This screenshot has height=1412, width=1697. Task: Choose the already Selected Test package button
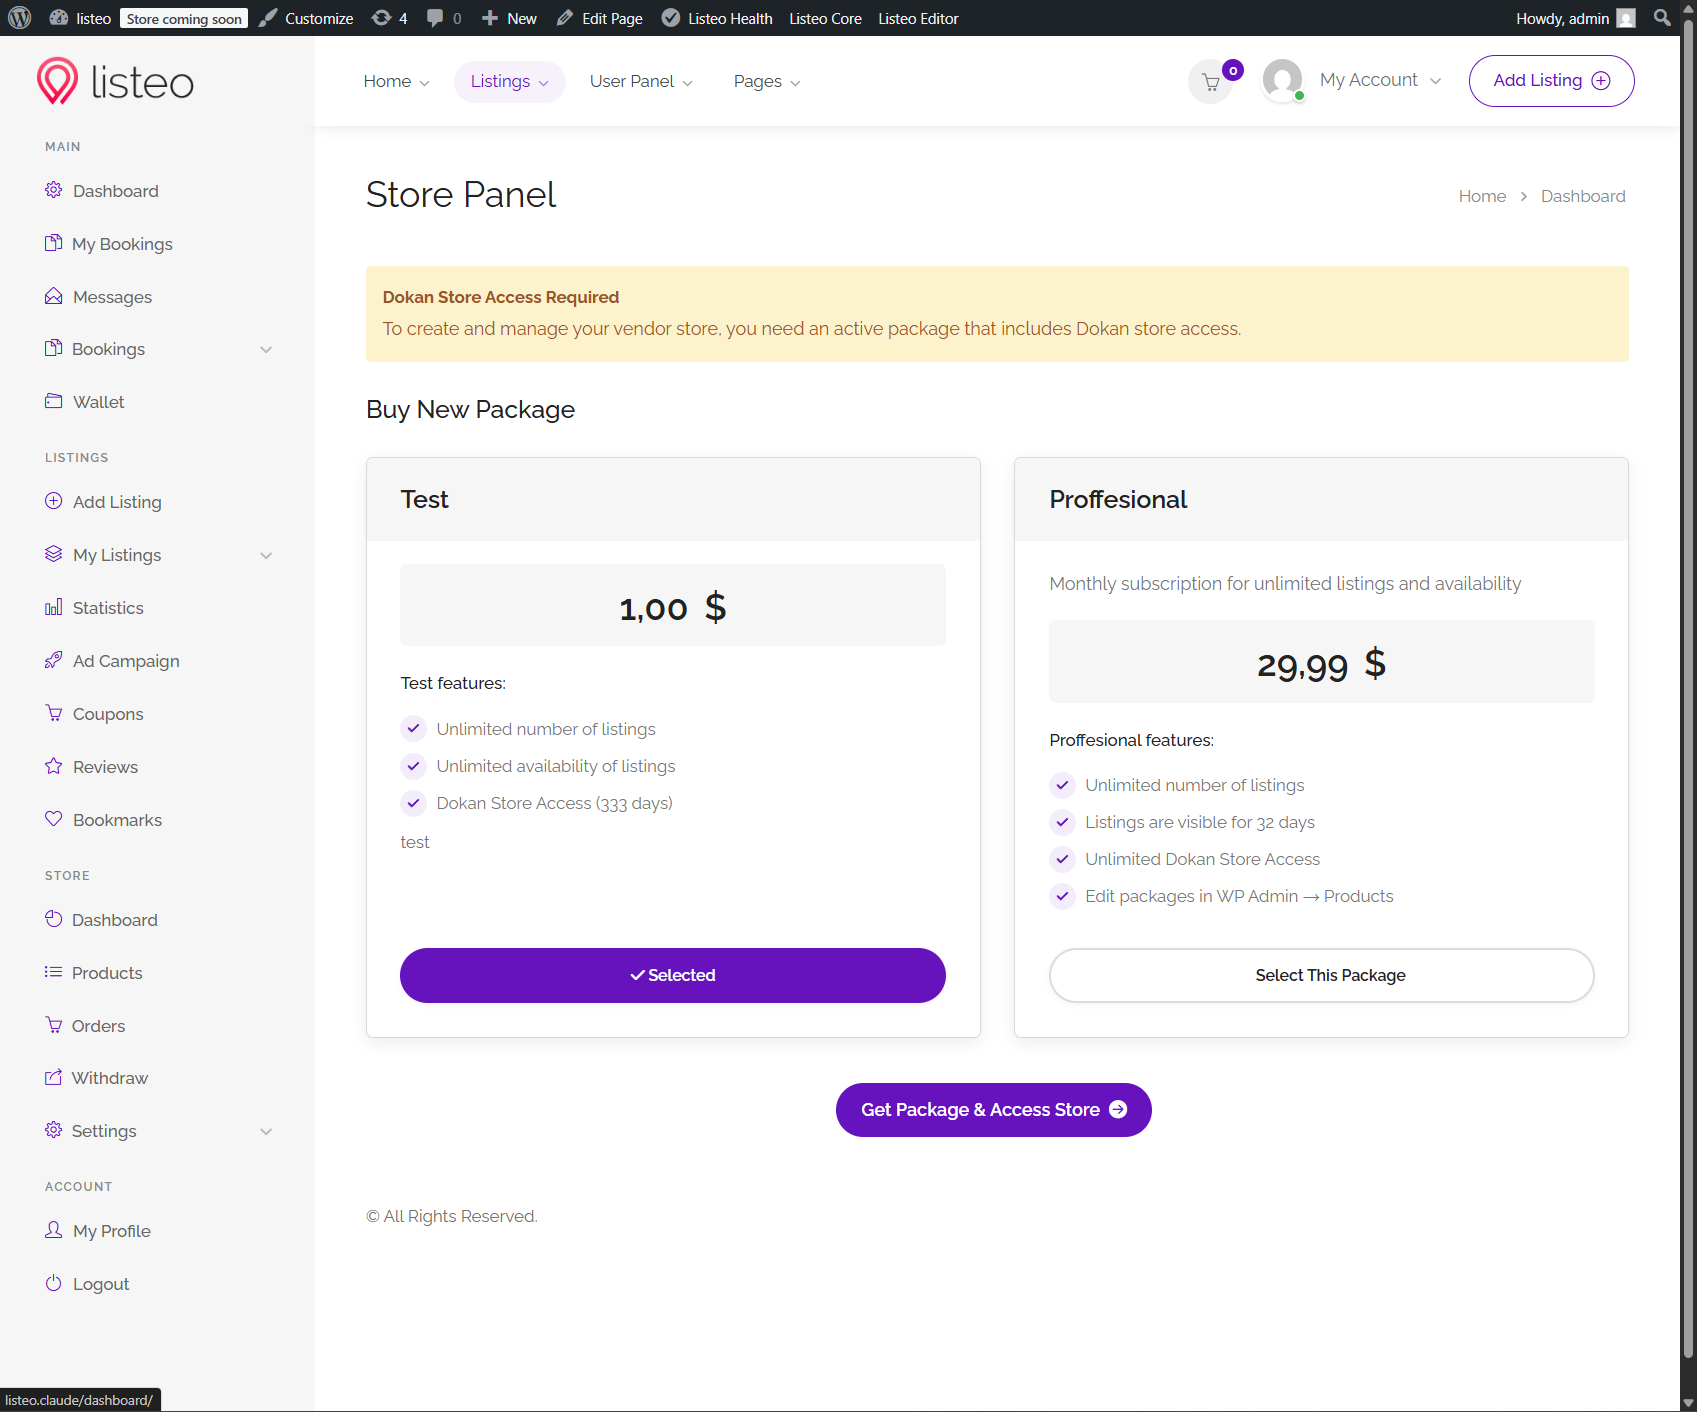click(672, 975)
